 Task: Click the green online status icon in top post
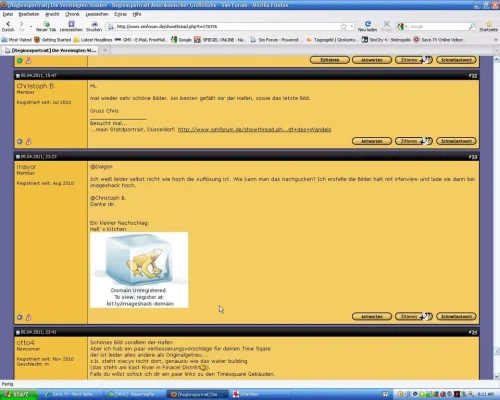pos(20,61)
